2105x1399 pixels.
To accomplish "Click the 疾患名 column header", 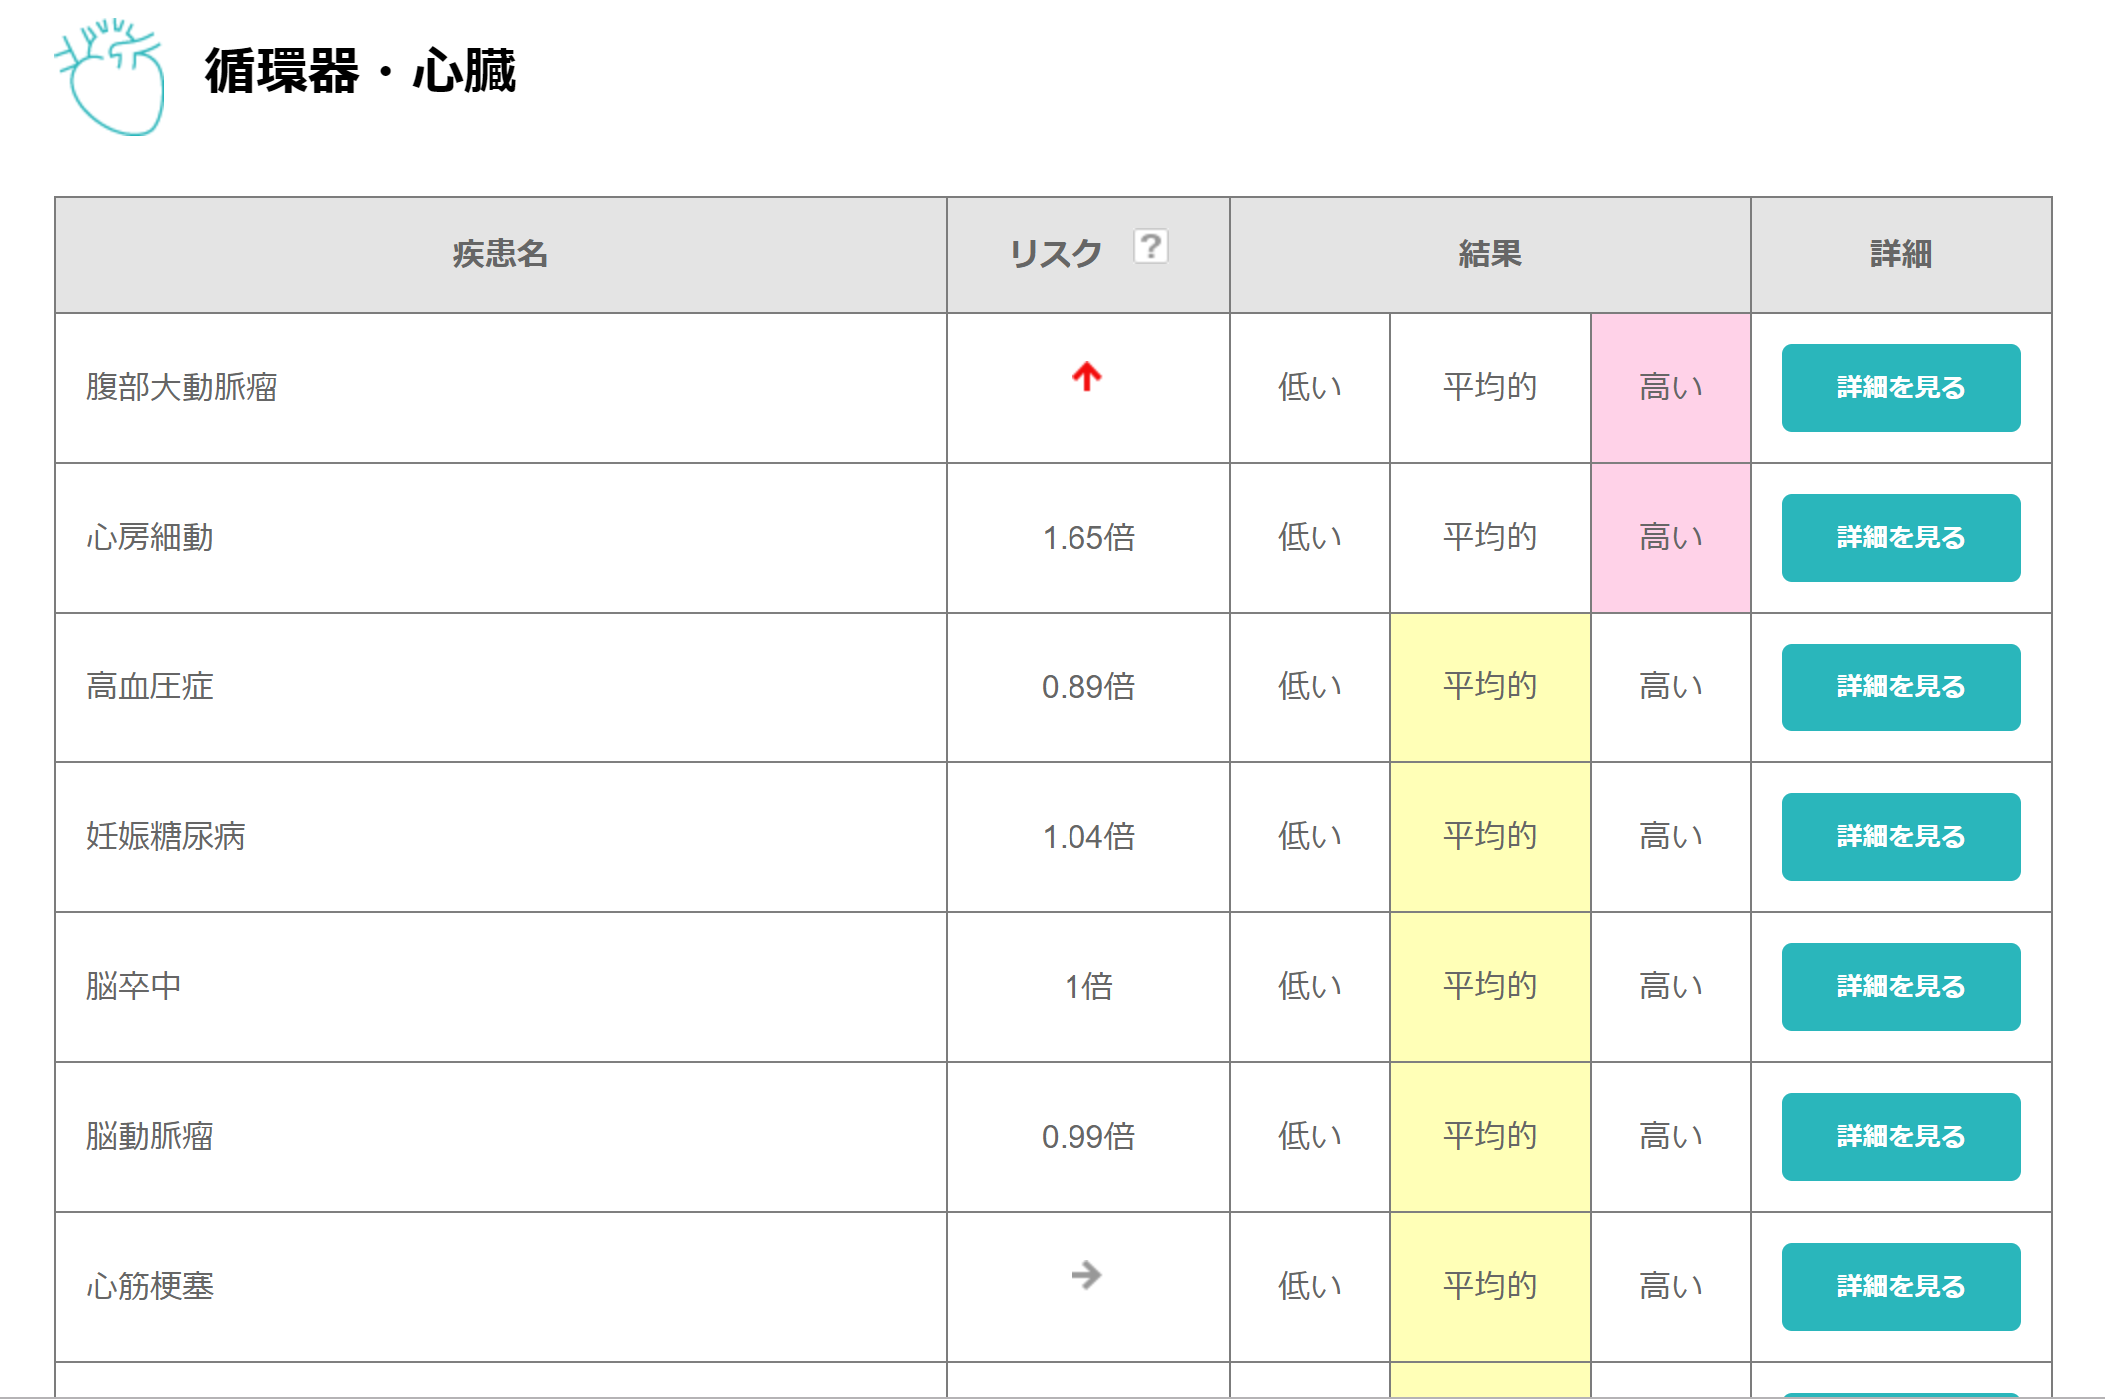I will coord(501,255).
